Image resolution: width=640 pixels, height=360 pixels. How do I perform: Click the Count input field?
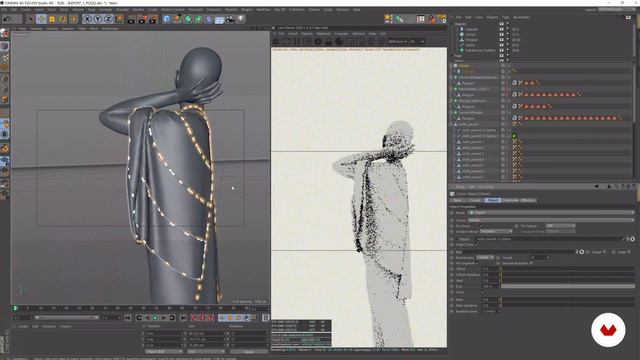(x=538, y=258)
